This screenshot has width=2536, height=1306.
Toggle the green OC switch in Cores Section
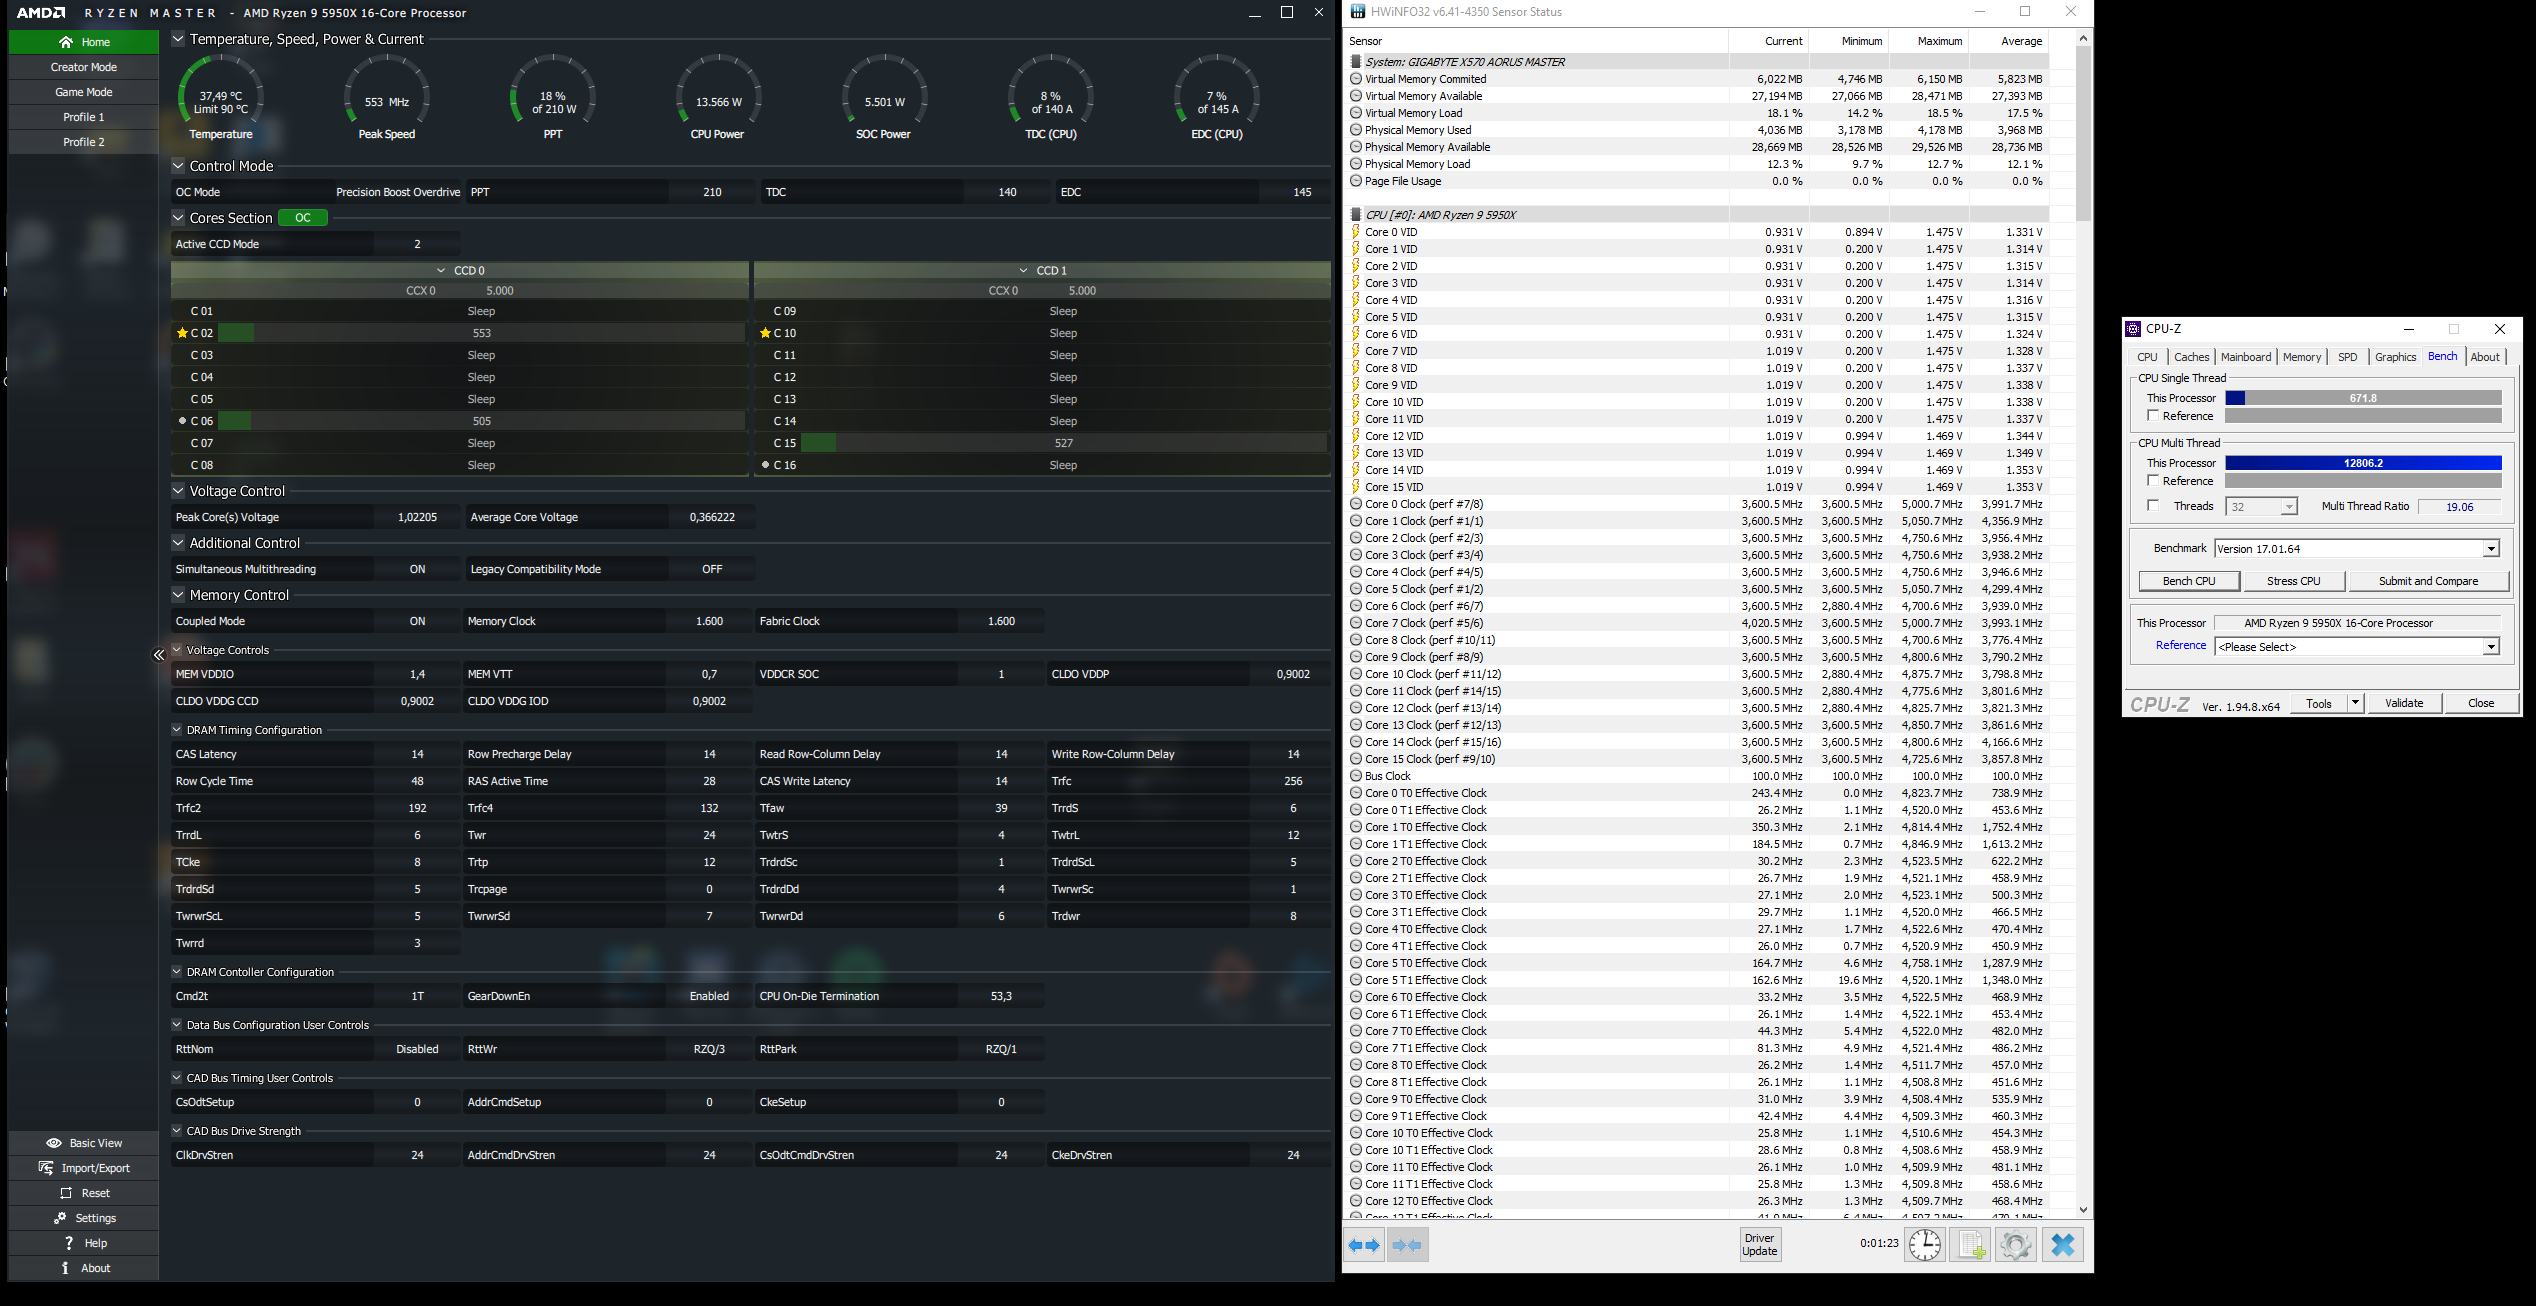tap(303, 218)
